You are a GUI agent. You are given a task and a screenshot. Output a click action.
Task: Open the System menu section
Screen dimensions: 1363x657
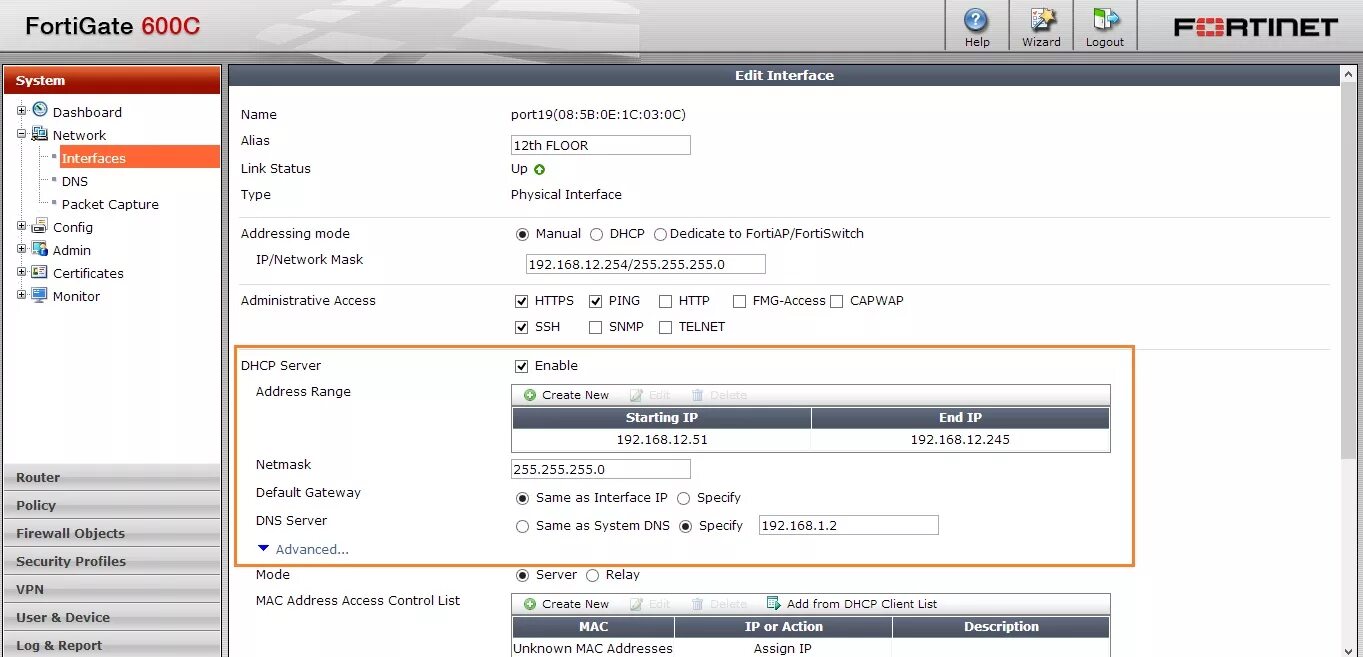(111, 80)
